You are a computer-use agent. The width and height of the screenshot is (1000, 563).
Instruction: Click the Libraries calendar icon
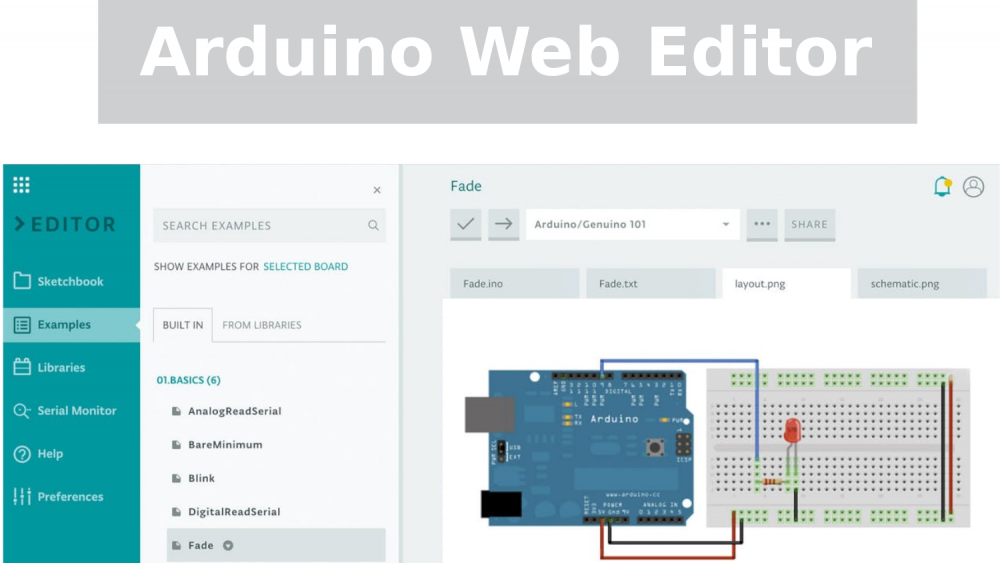(x=22, y=367)
